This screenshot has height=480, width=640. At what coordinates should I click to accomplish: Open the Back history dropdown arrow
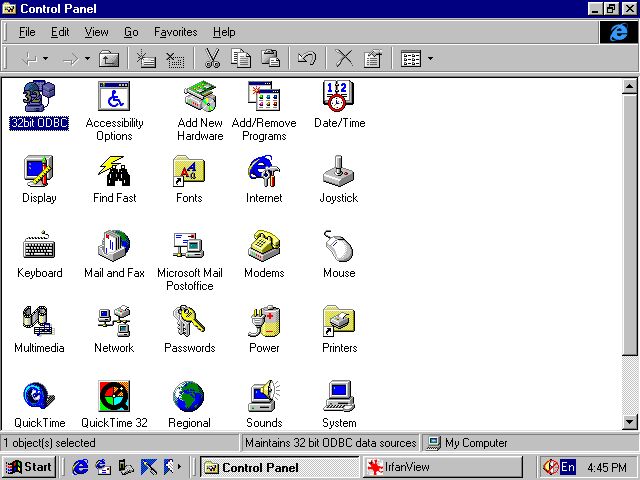click(46, 59)
